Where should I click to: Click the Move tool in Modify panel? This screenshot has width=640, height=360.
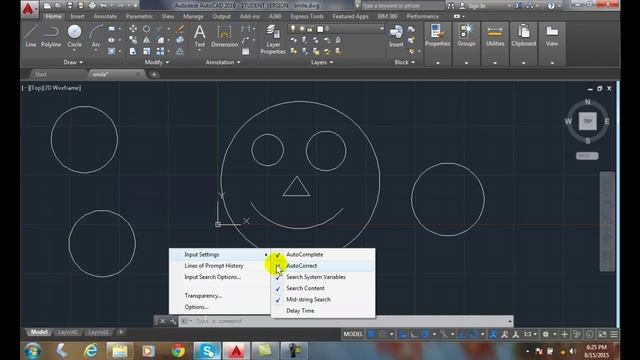click(x=133, y=29)
